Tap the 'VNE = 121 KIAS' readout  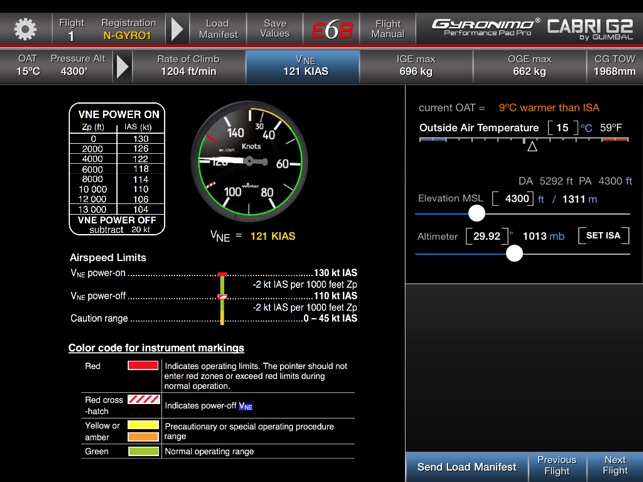253,236
